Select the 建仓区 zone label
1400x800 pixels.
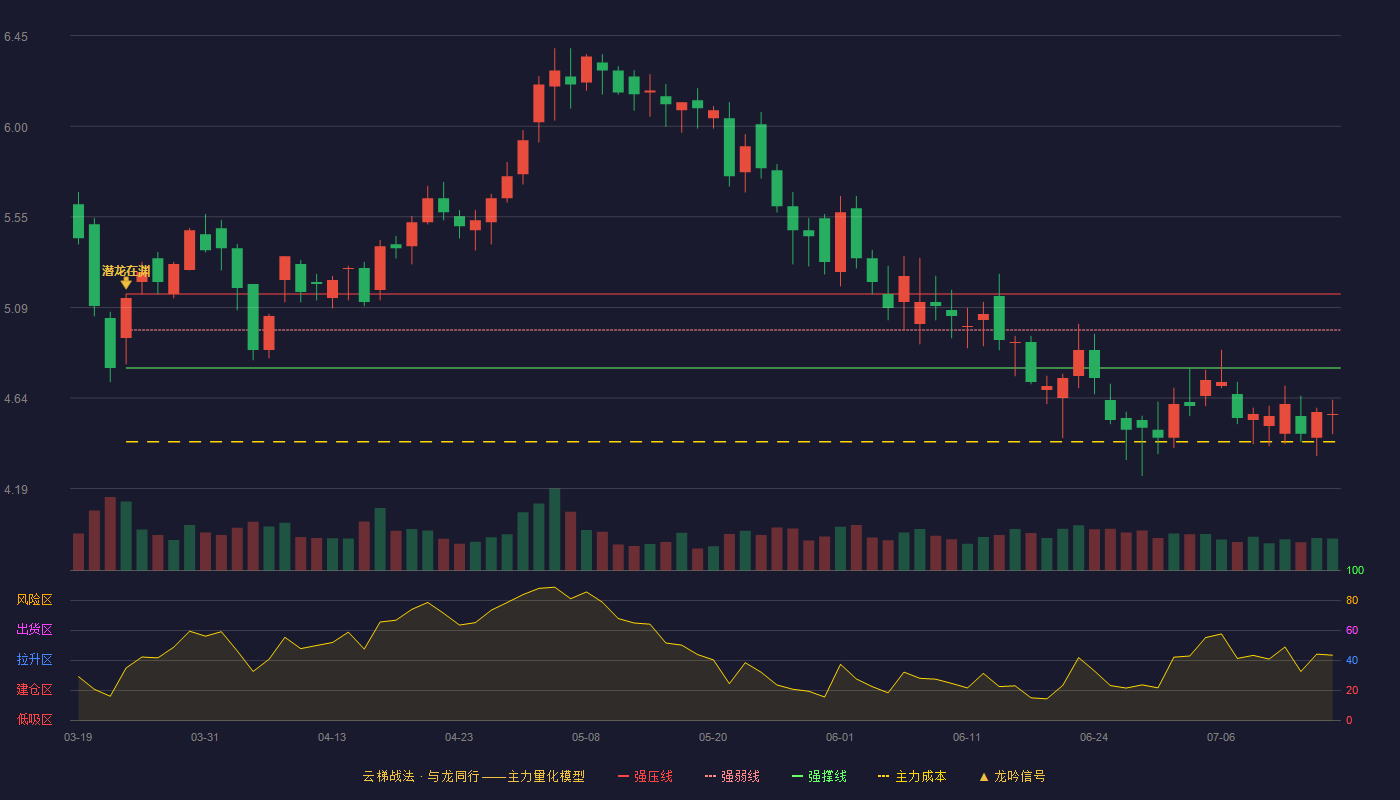[34, 690]
